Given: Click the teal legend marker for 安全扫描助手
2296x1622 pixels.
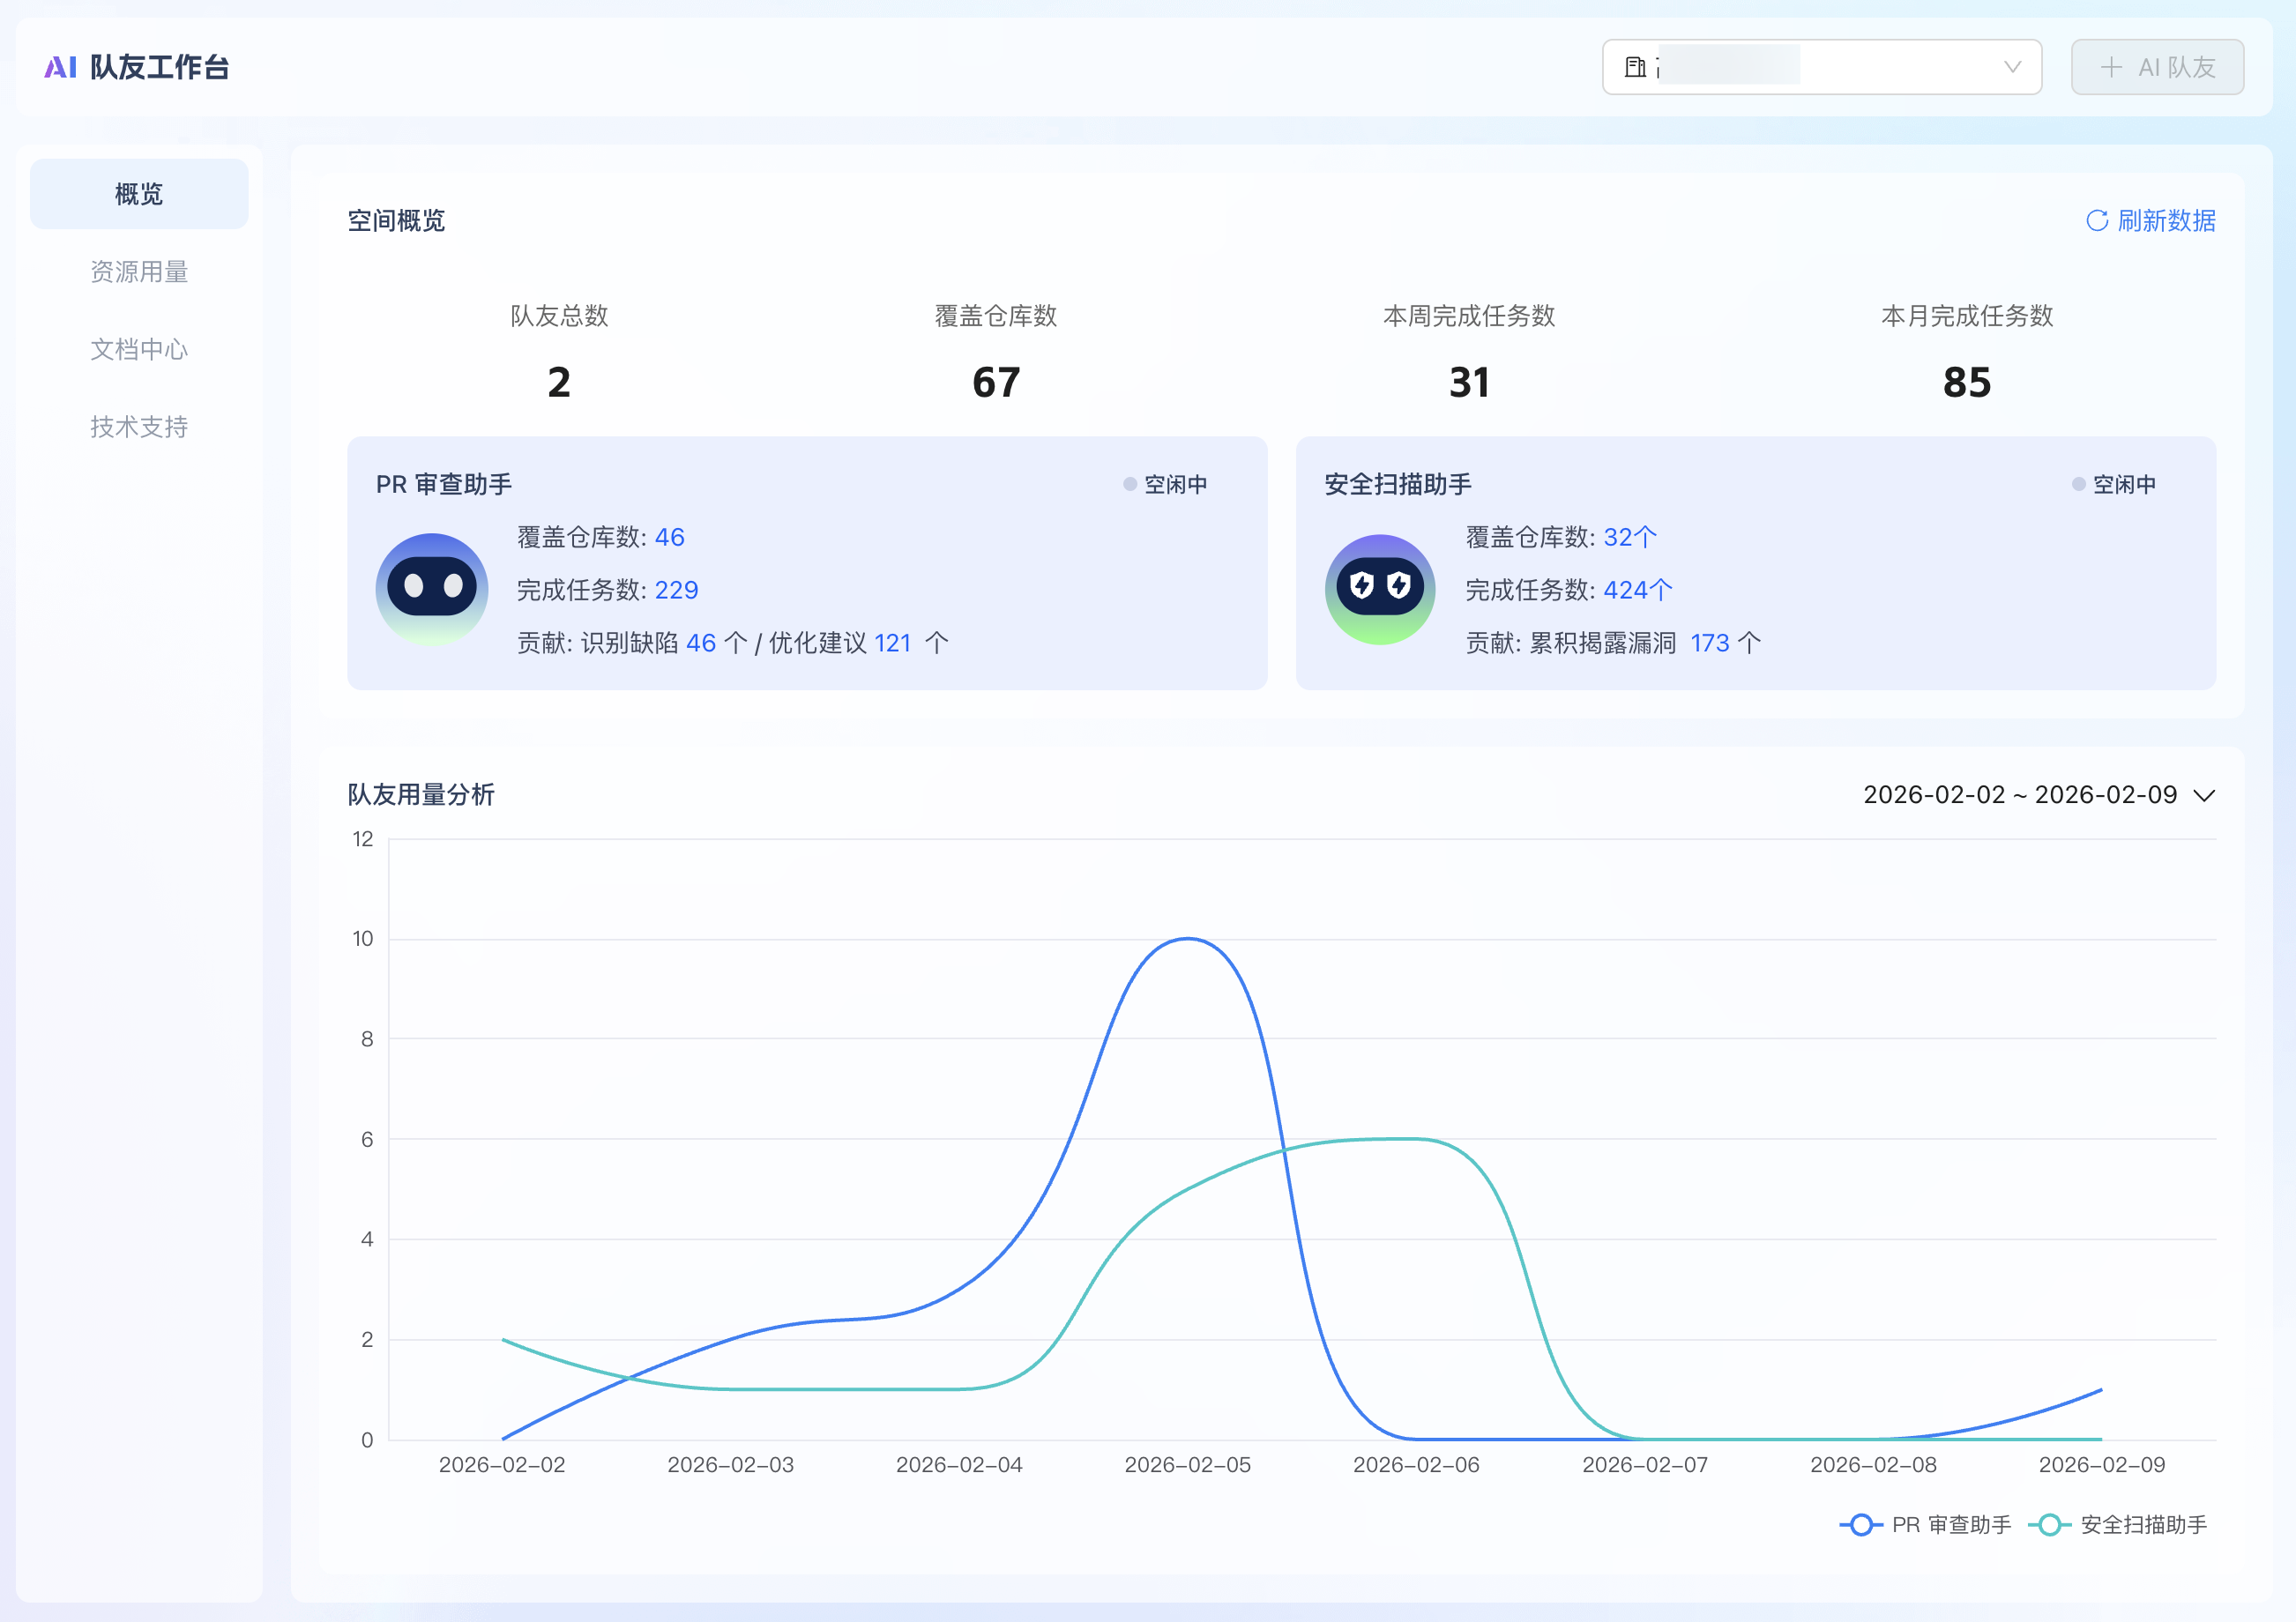Looking at the screenshot, I should click(x=2049, y=1524).
